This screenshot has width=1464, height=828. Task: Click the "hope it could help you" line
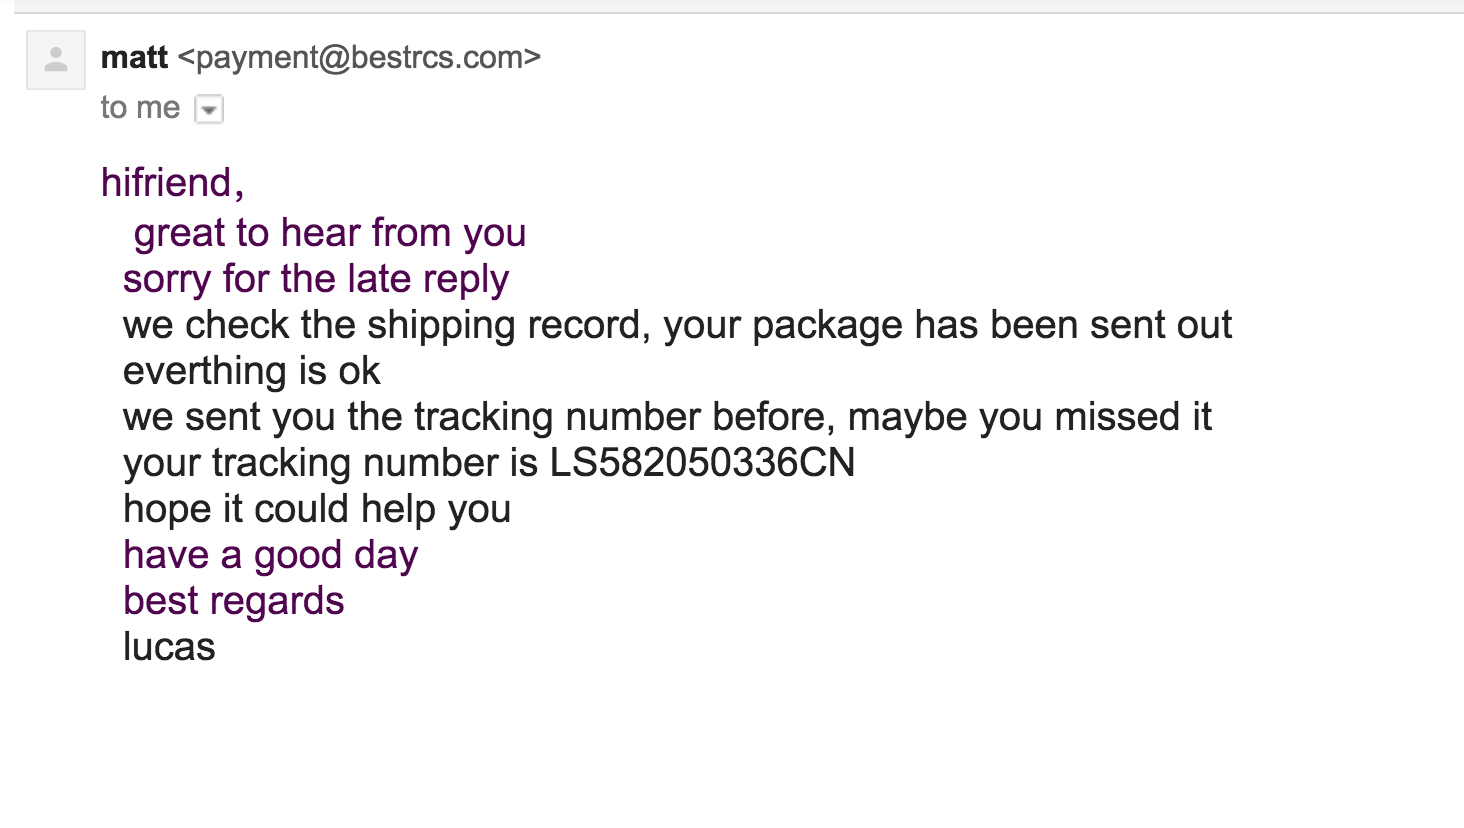[x=317, y=510]
